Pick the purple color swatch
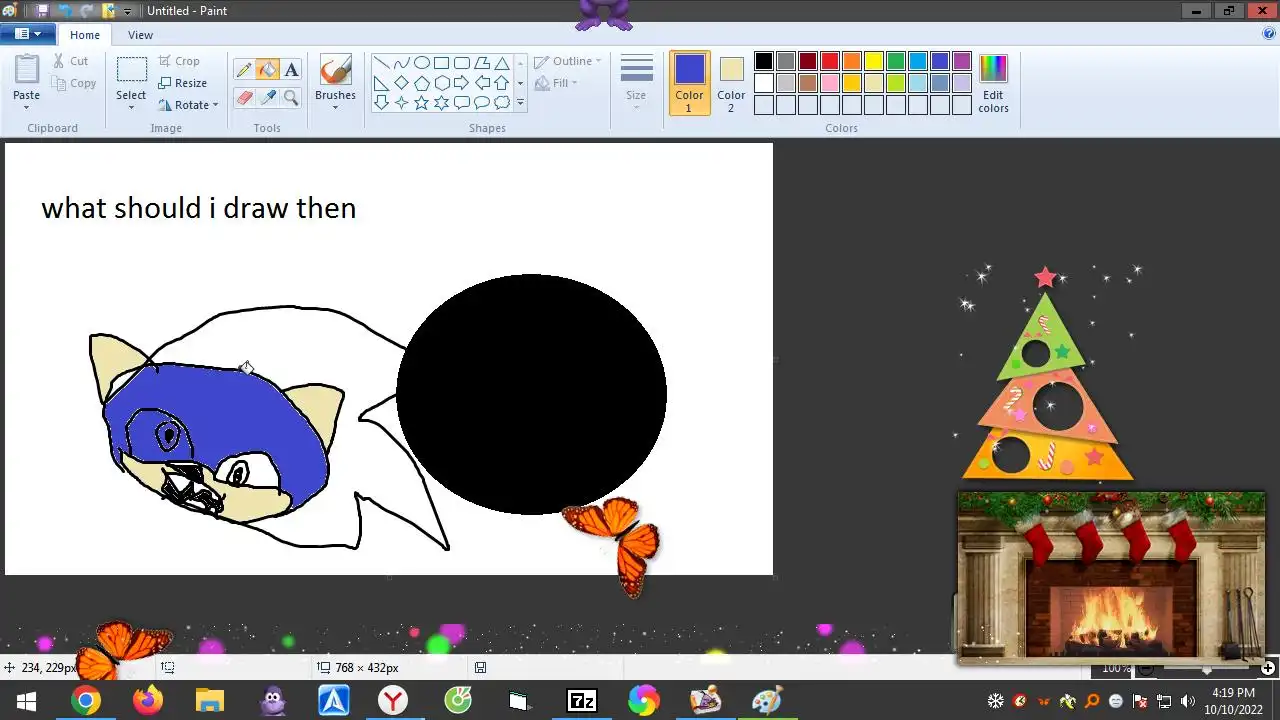This screenshot has height=720, width=1280. [962, 61]
